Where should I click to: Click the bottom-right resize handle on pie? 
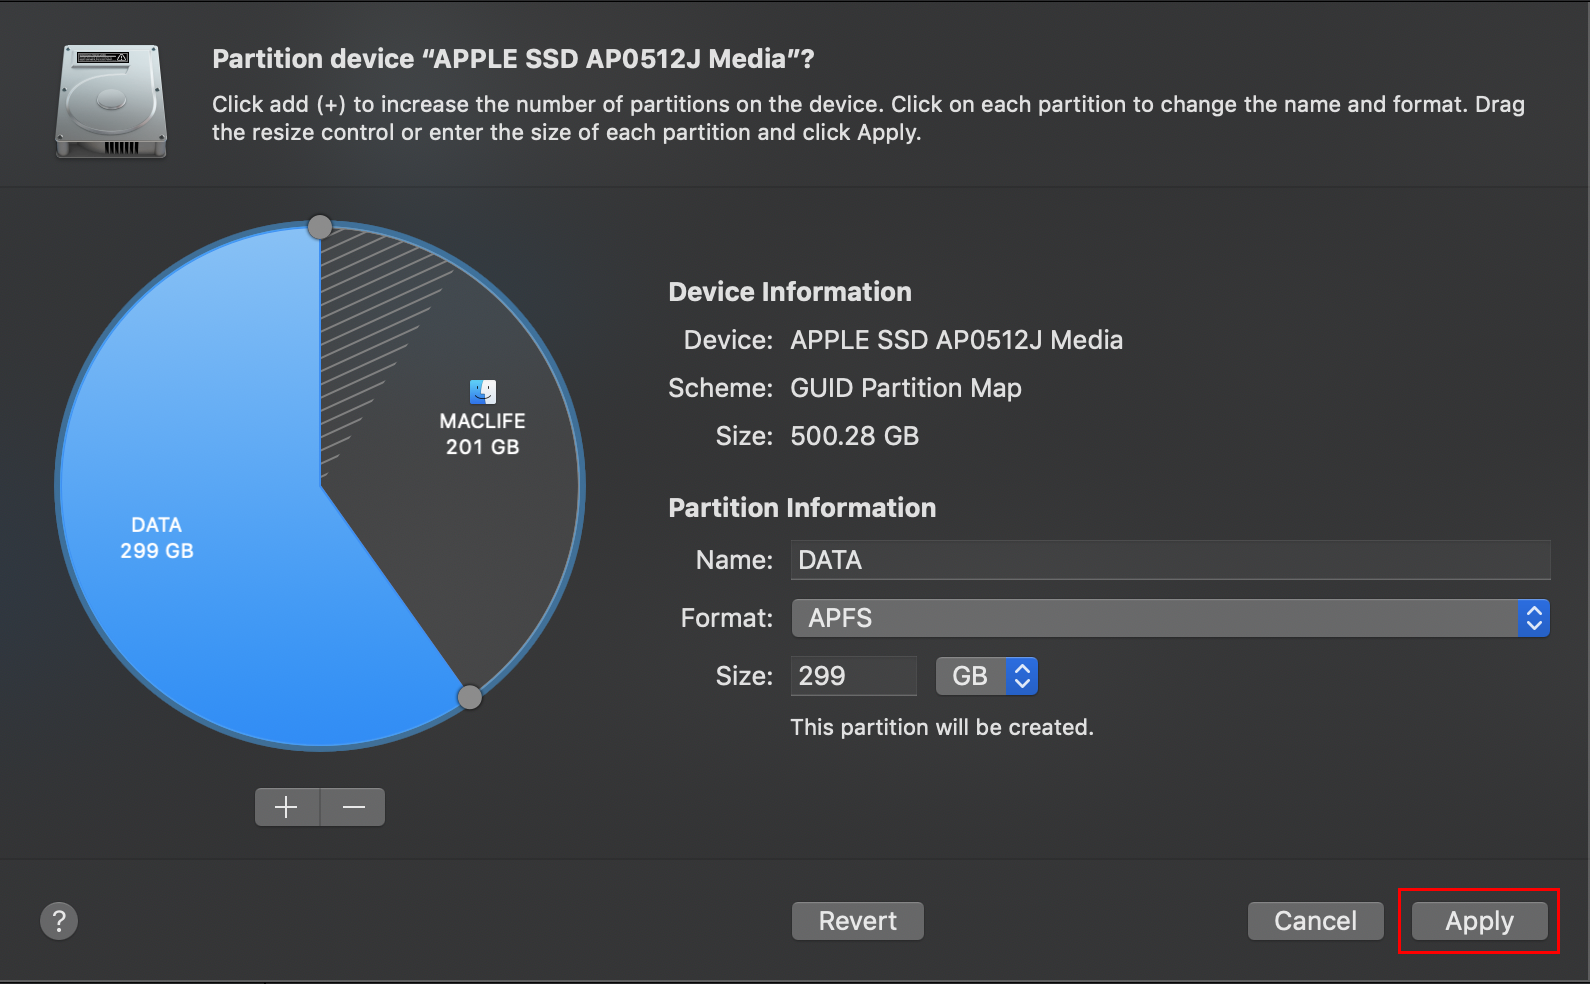pyautogui.click(x=469, y=697)
